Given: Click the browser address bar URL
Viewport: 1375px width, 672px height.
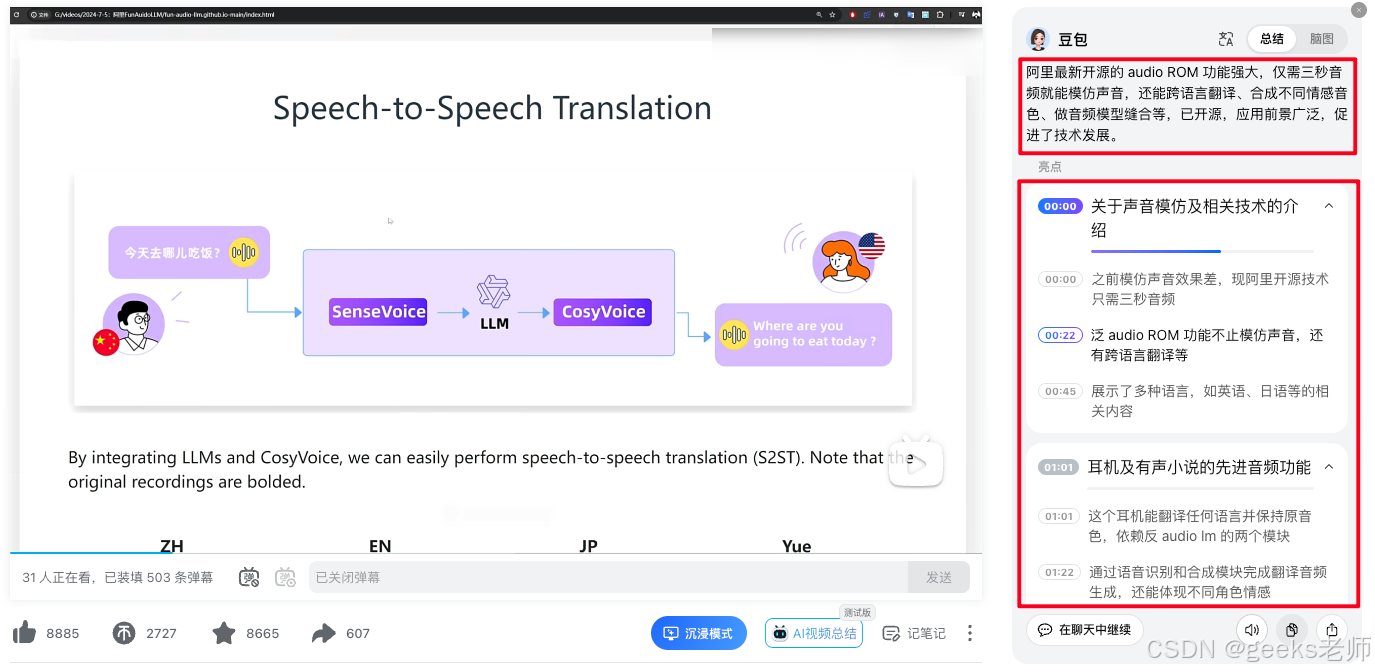Looking at the screenshot, I should pos(165,15).
